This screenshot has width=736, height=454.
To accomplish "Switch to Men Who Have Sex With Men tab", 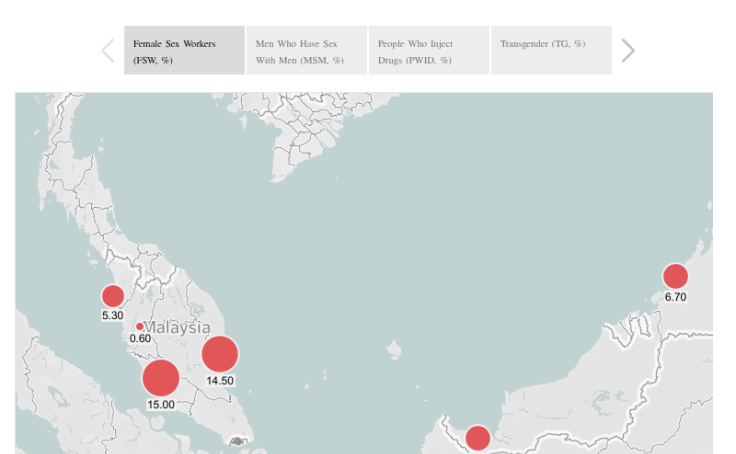I will pyautogui.click(x=306, y=51).
